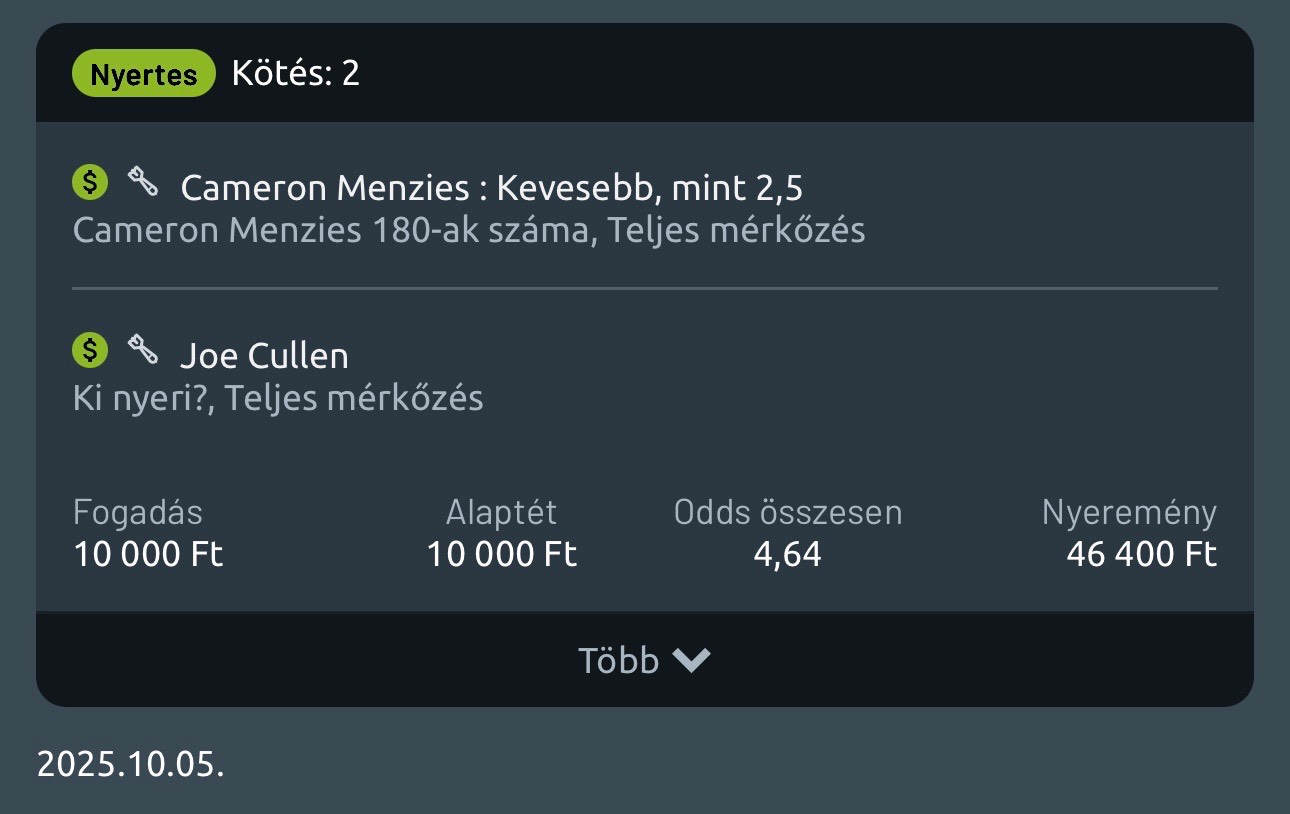Click the Nyeremény 46 400 Ft amount

point(1141,554)
